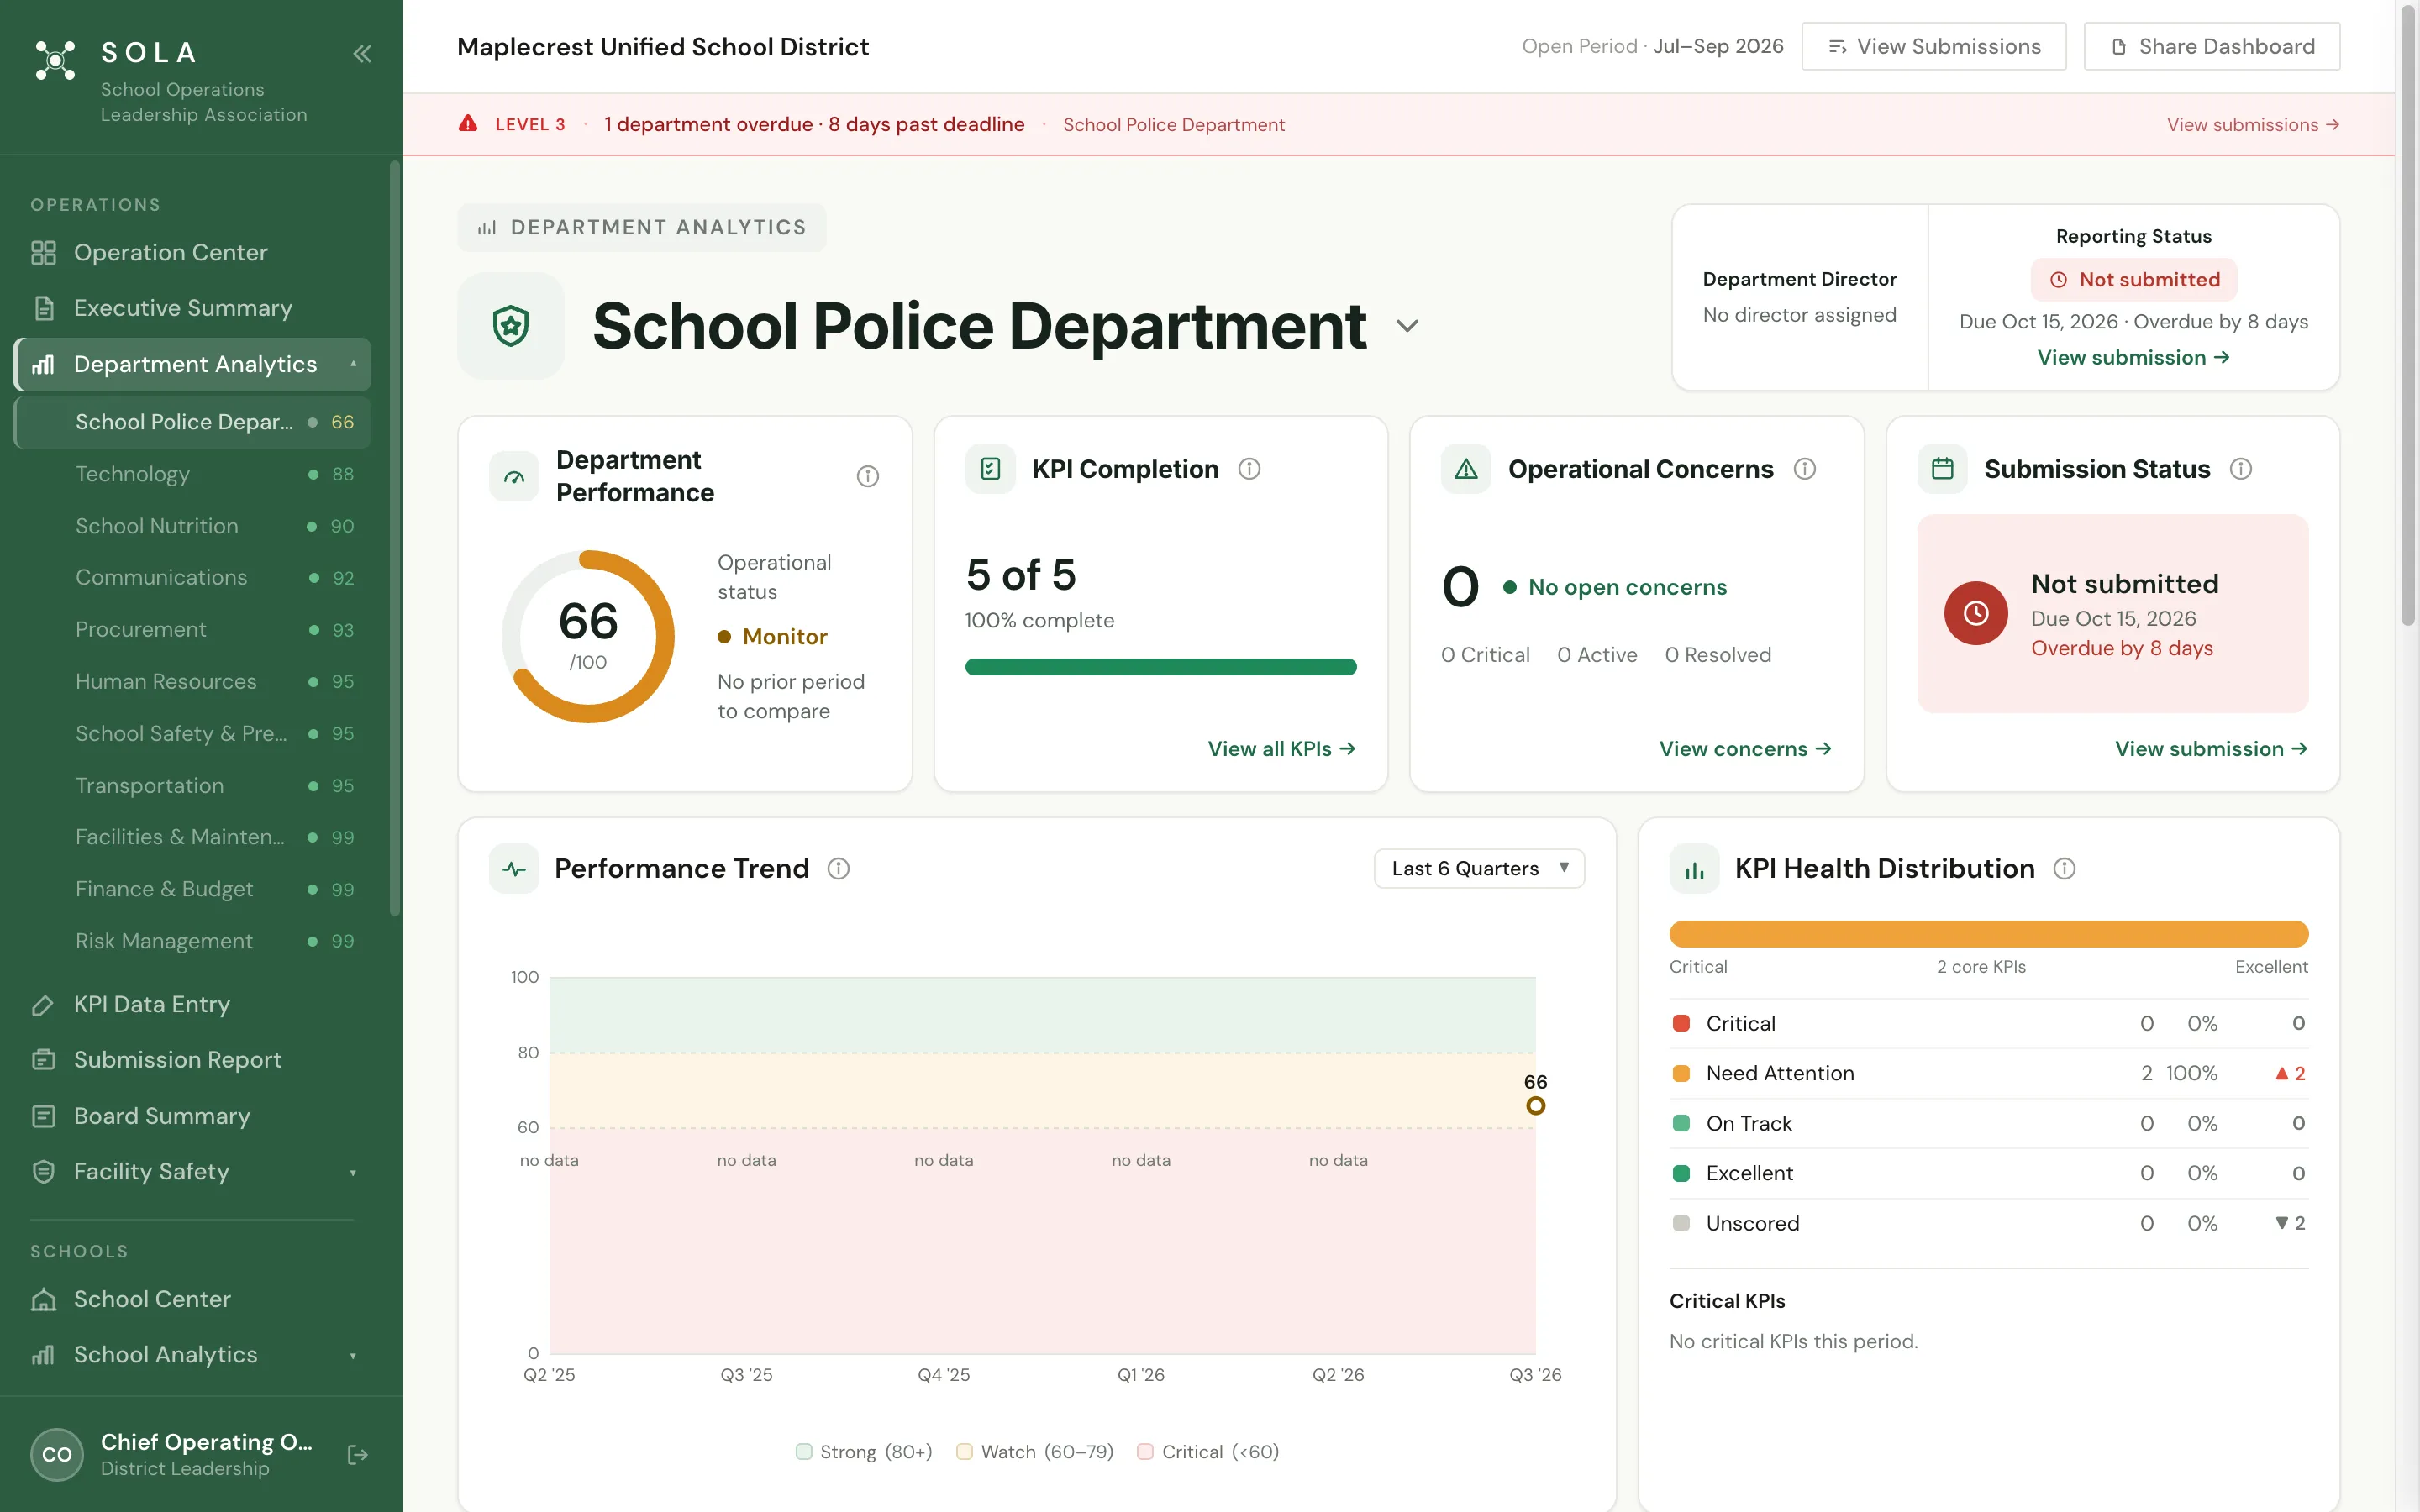Screen dimensions: 2420x1512
Task: Click the Share Dashboard button
Action: [2211, 47]
